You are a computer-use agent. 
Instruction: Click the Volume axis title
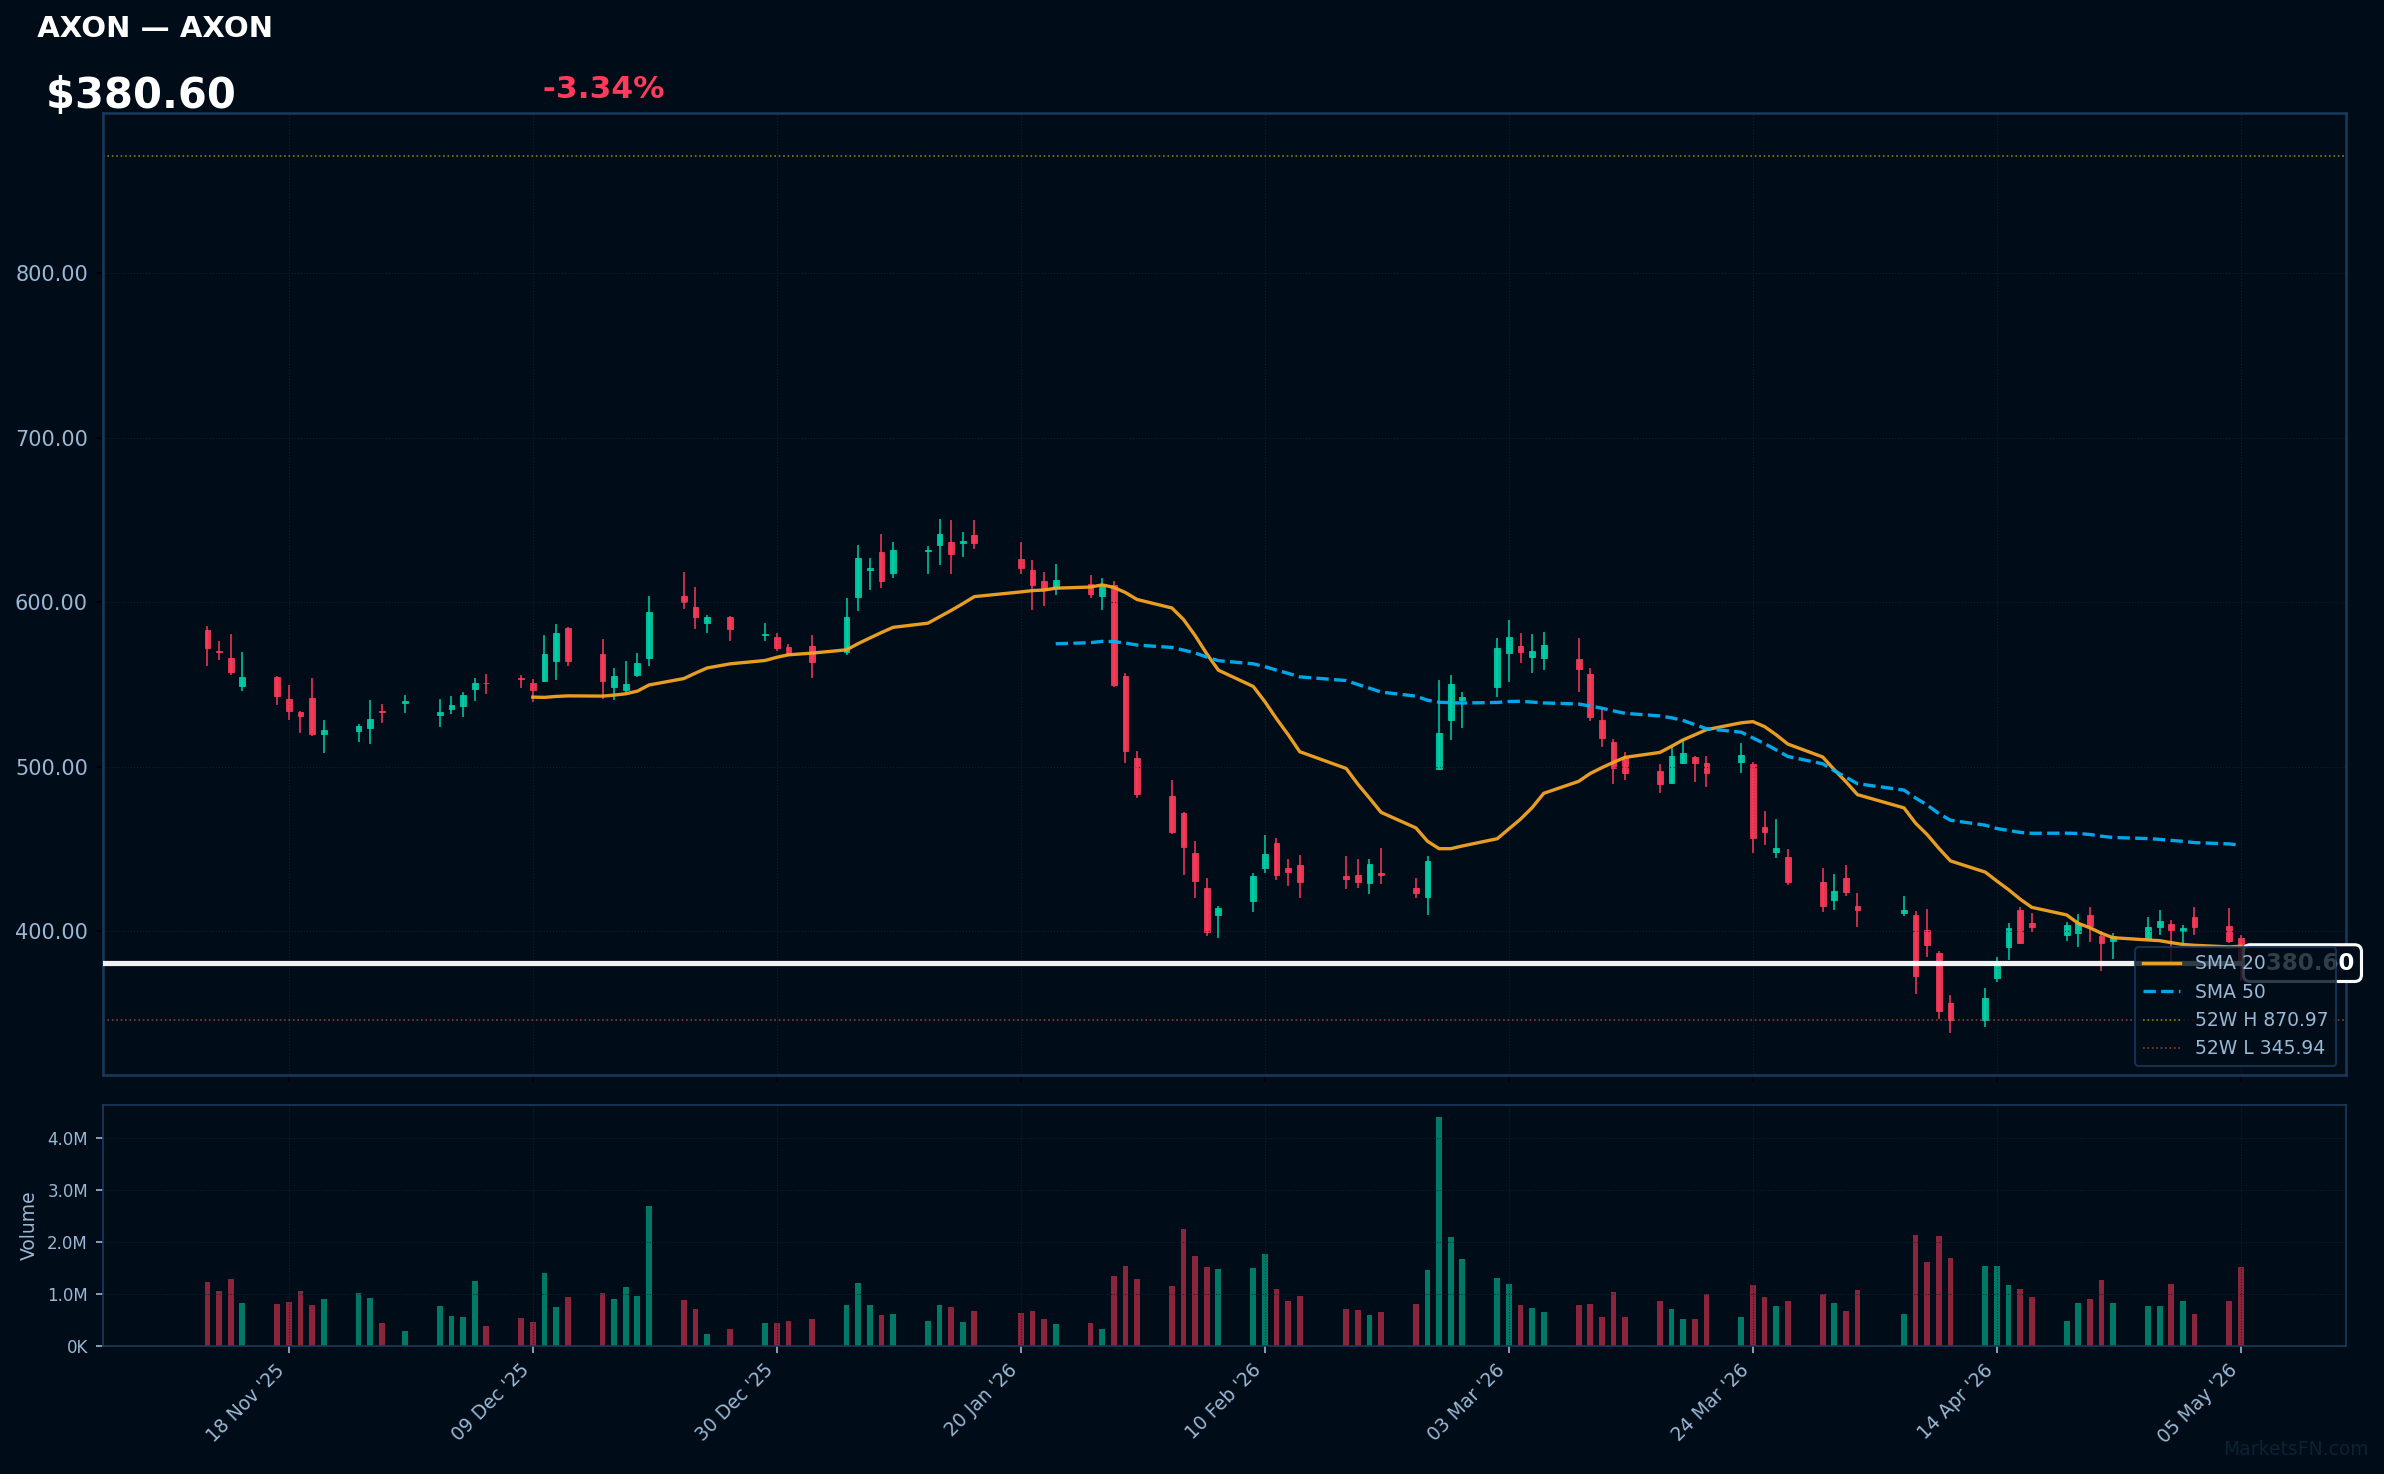pyautogui.click(x=28, y=1226)
